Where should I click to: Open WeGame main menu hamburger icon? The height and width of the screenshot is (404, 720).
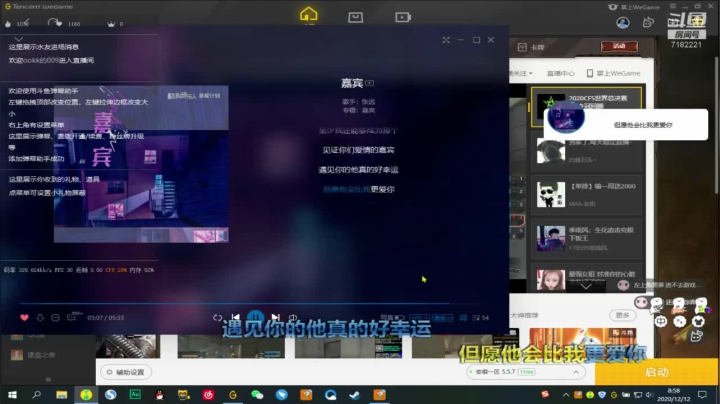tap(673, 6)
